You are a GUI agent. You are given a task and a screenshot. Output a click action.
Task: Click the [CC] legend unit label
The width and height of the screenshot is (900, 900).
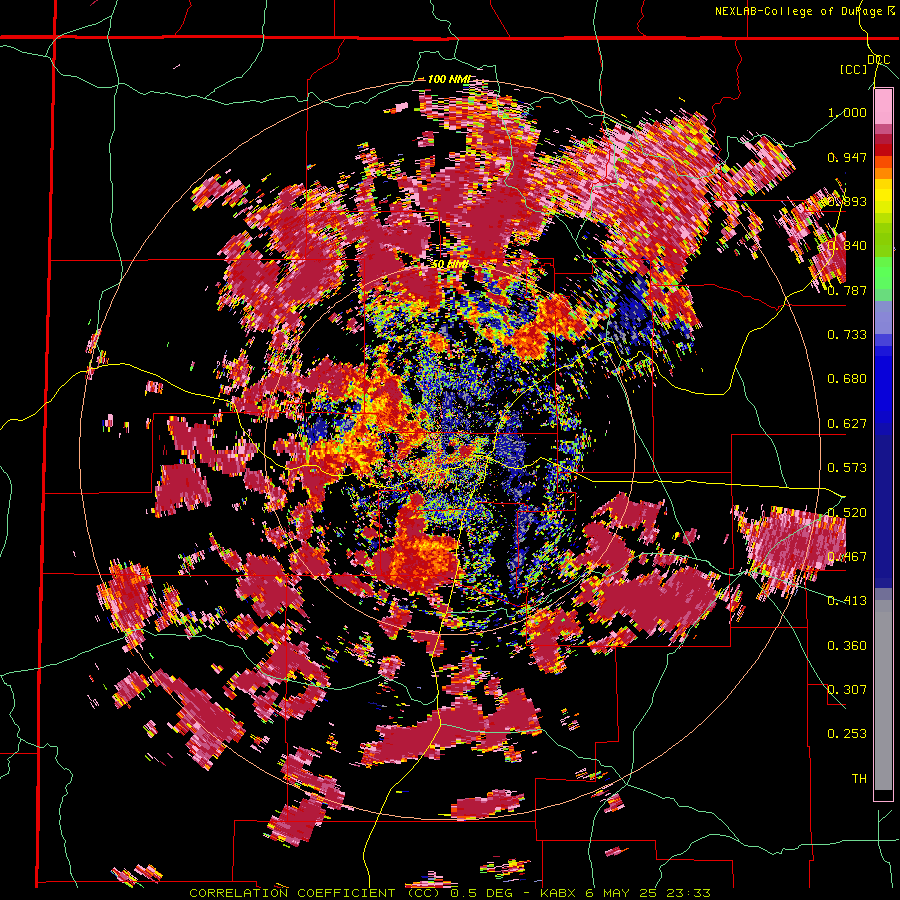853,69
